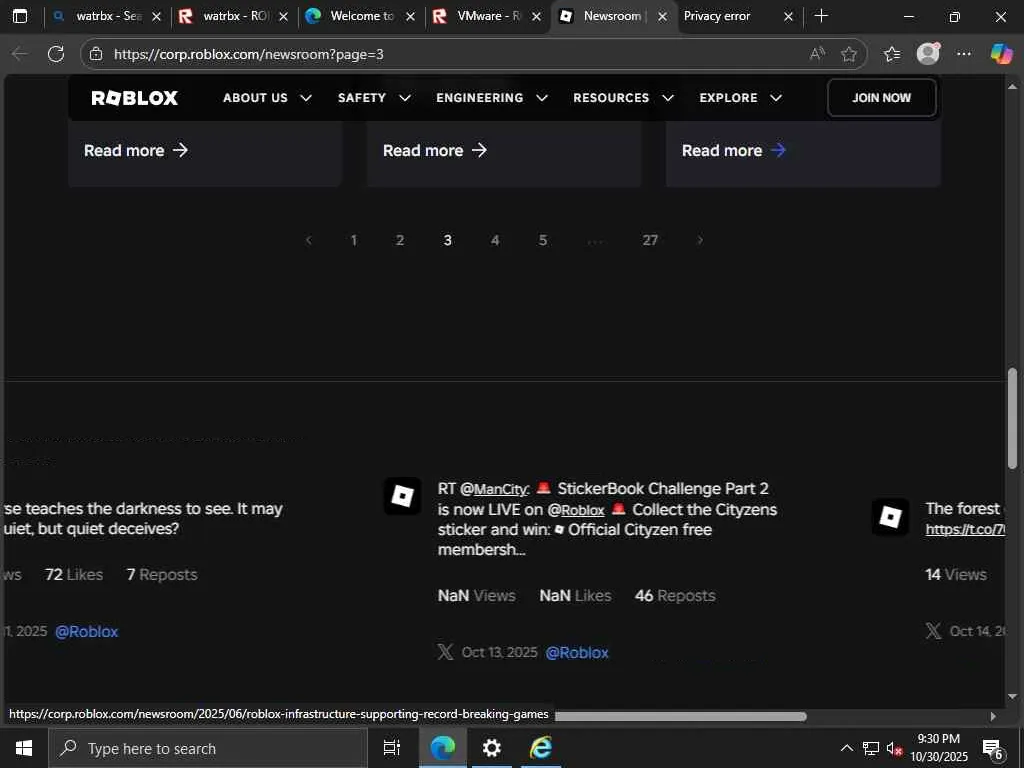Go to pagination page 1

click(x=353, y=240)
